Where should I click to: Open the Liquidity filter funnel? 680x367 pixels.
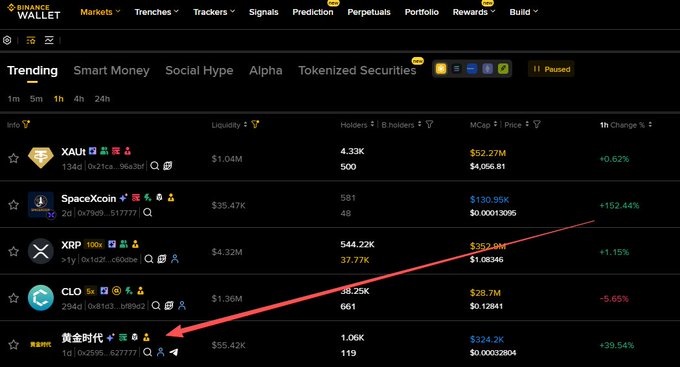coord(255,125)
